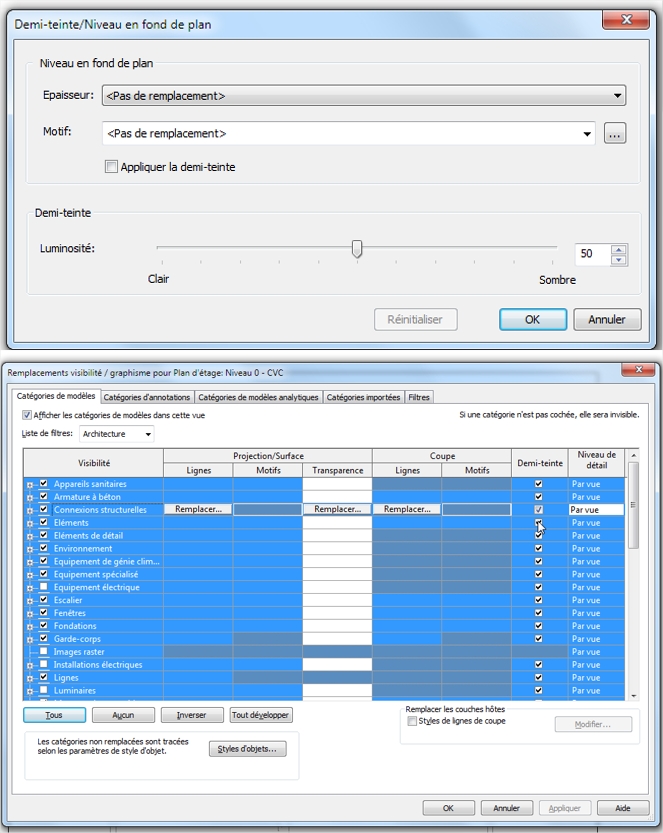The width and height of the screenshot is (663, 833).
Task: Click the Luminosité slider handle
Action: [357, 250]
